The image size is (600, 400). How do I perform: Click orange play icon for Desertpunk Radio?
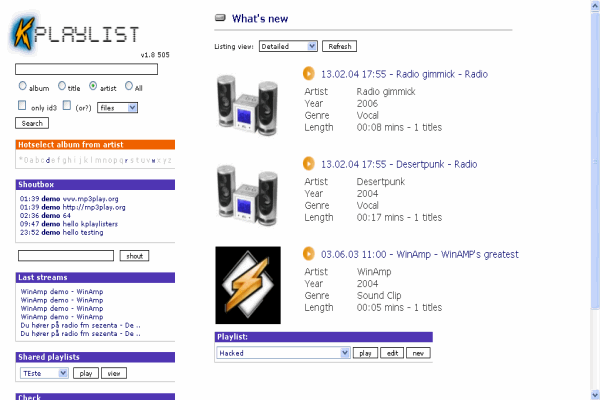(x=309, y=164)
